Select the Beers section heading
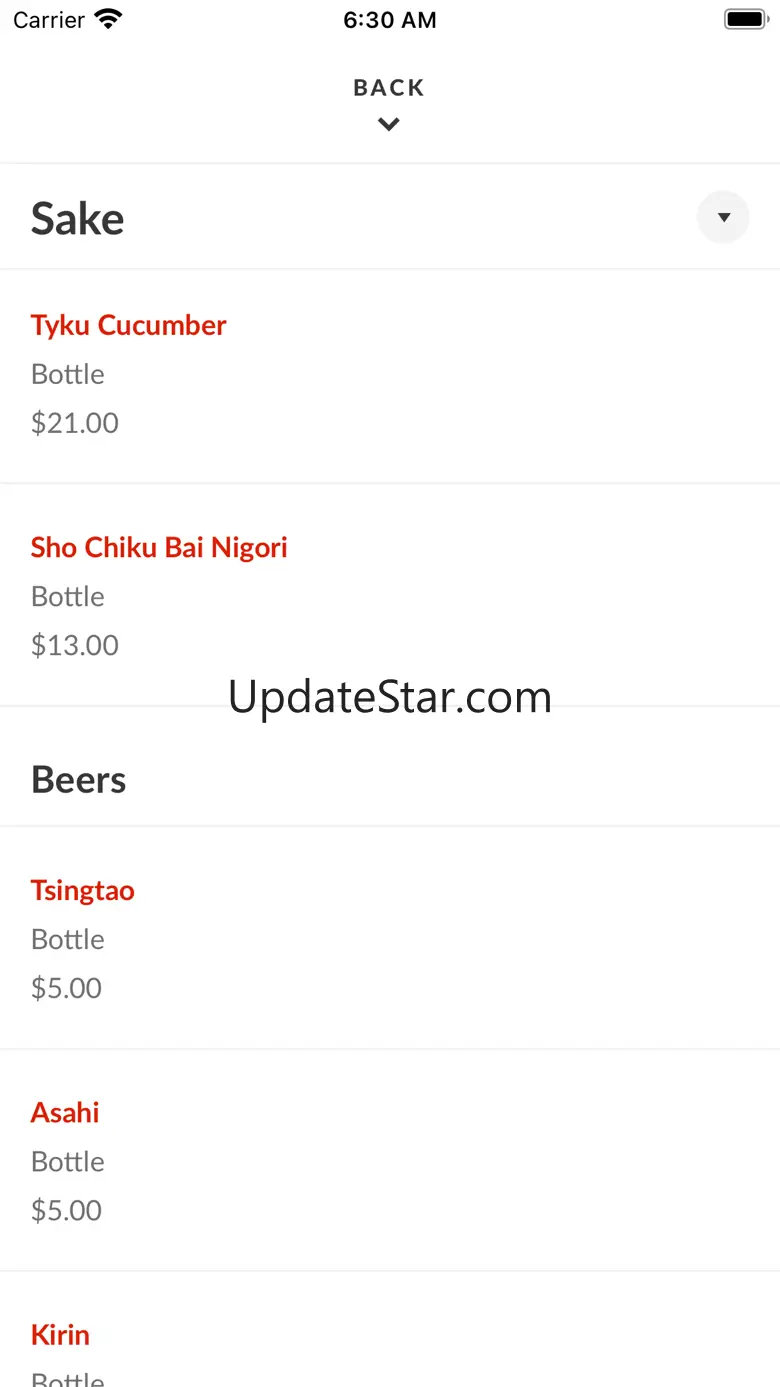This screenshot has height=1387, width=780. [x=79, y=780]
